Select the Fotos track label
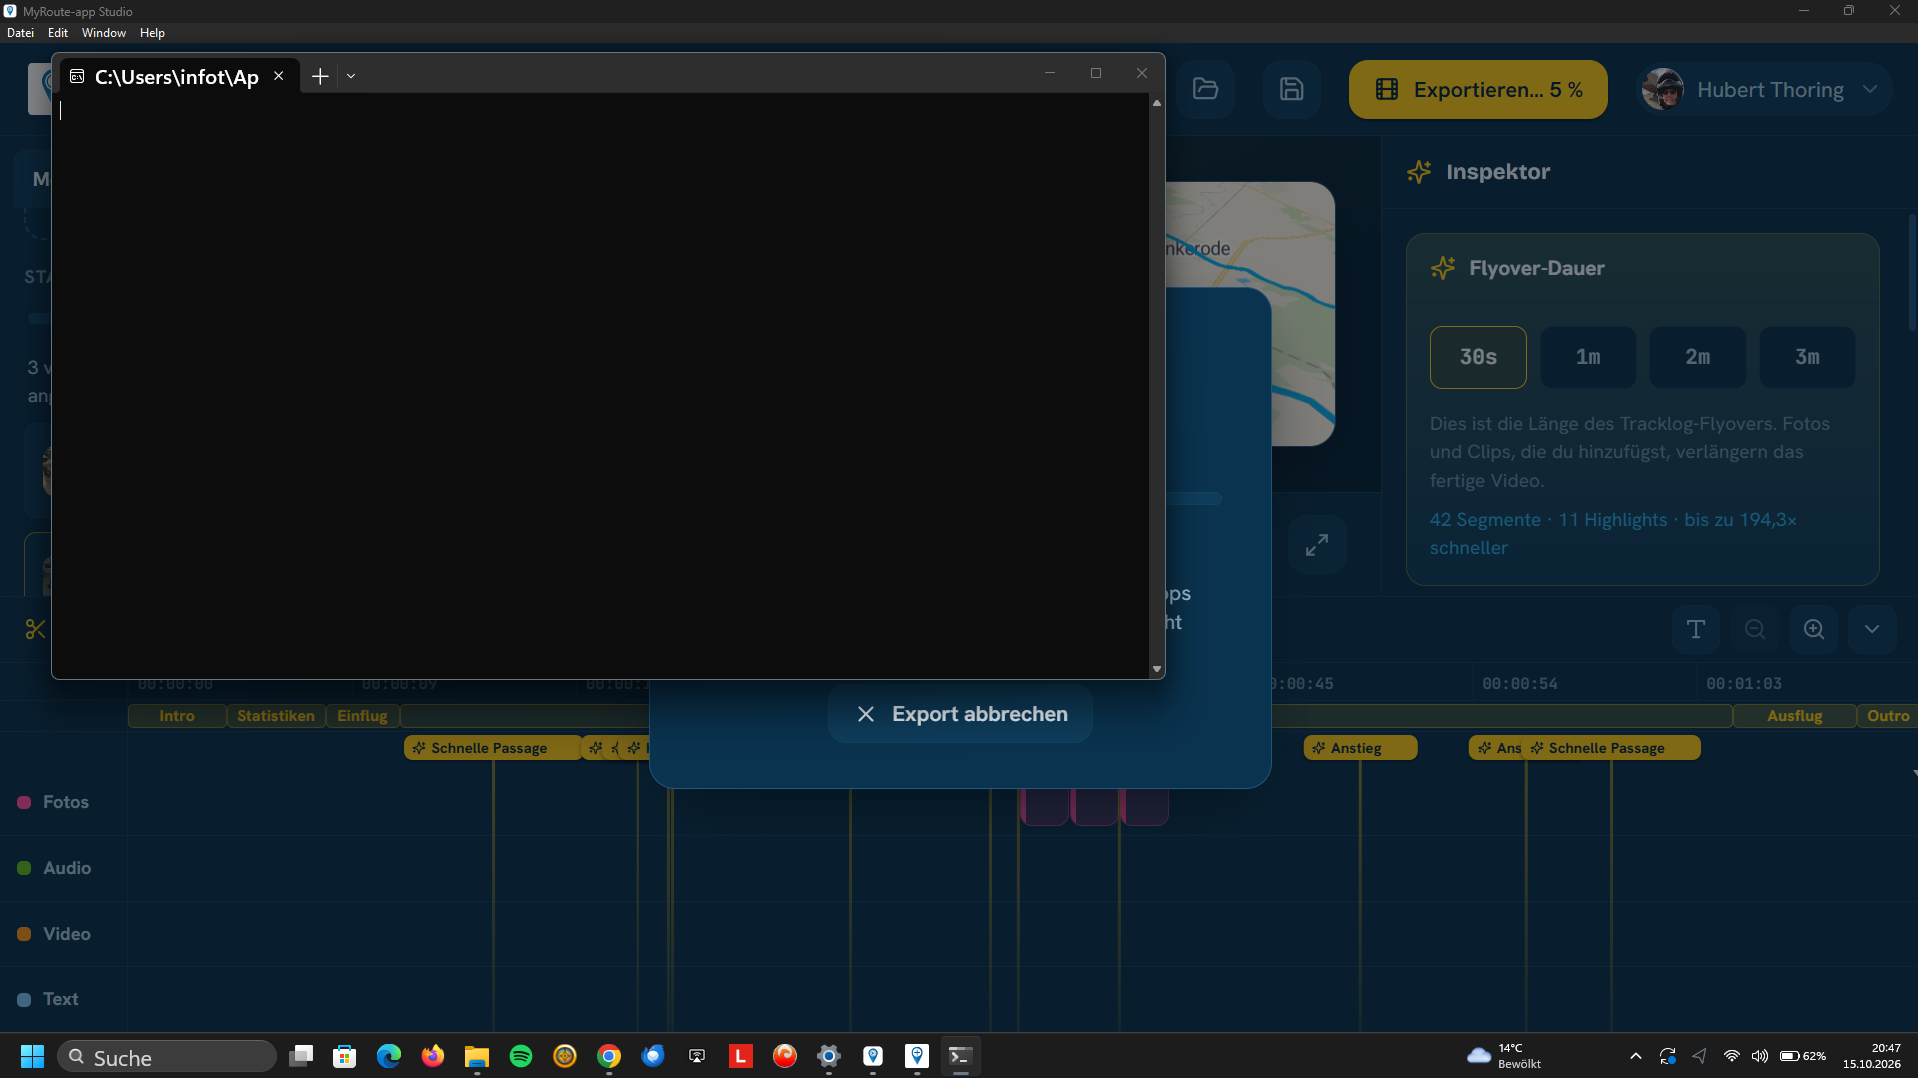 pos(65,802)
